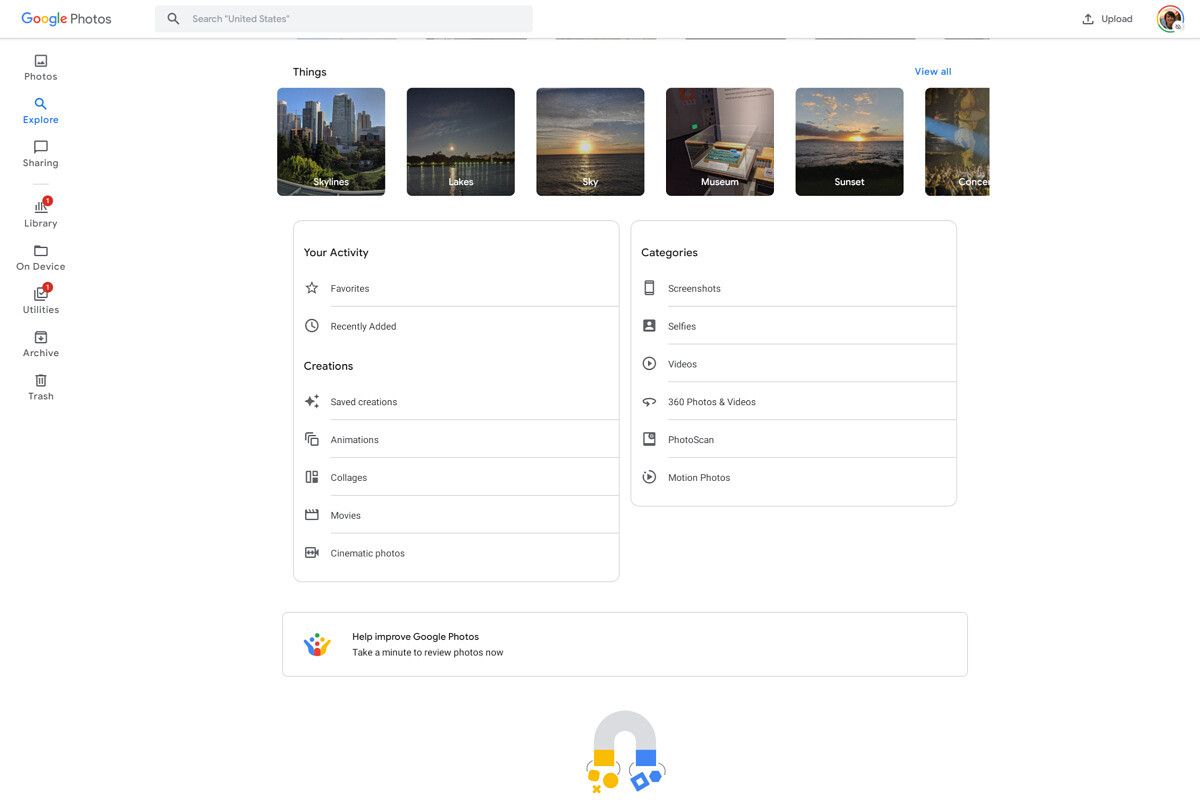
Task: View Favorites under Your Activity
Action: (x=350, y=287)
